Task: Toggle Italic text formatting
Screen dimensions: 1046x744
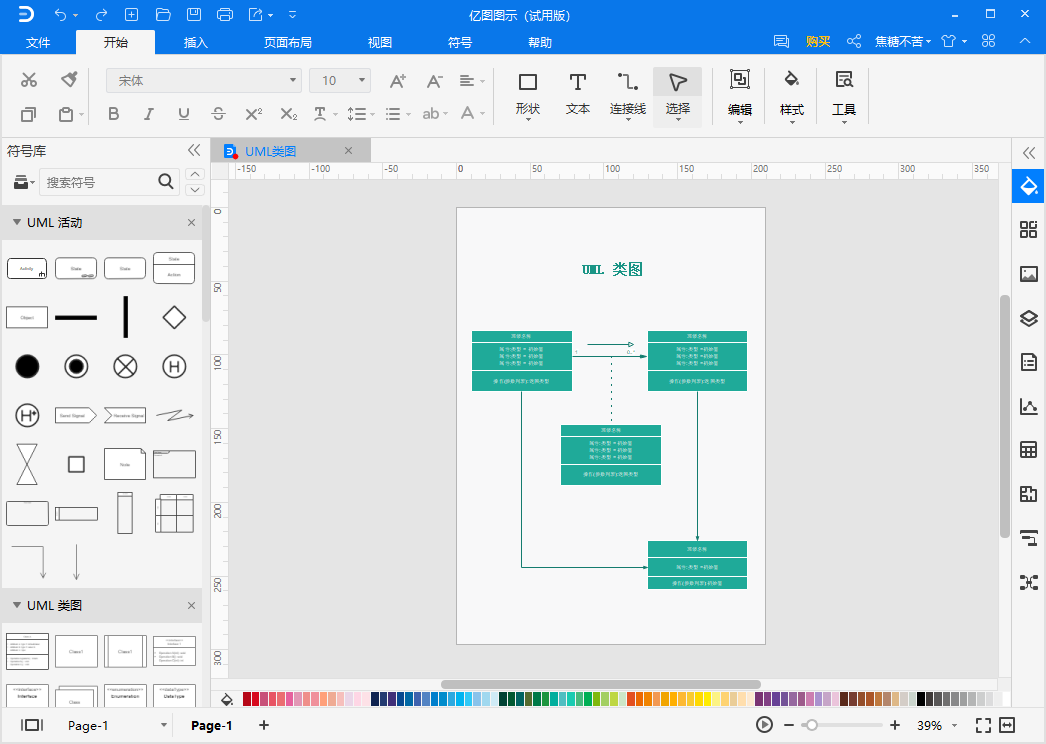Action: pos(149,114)
